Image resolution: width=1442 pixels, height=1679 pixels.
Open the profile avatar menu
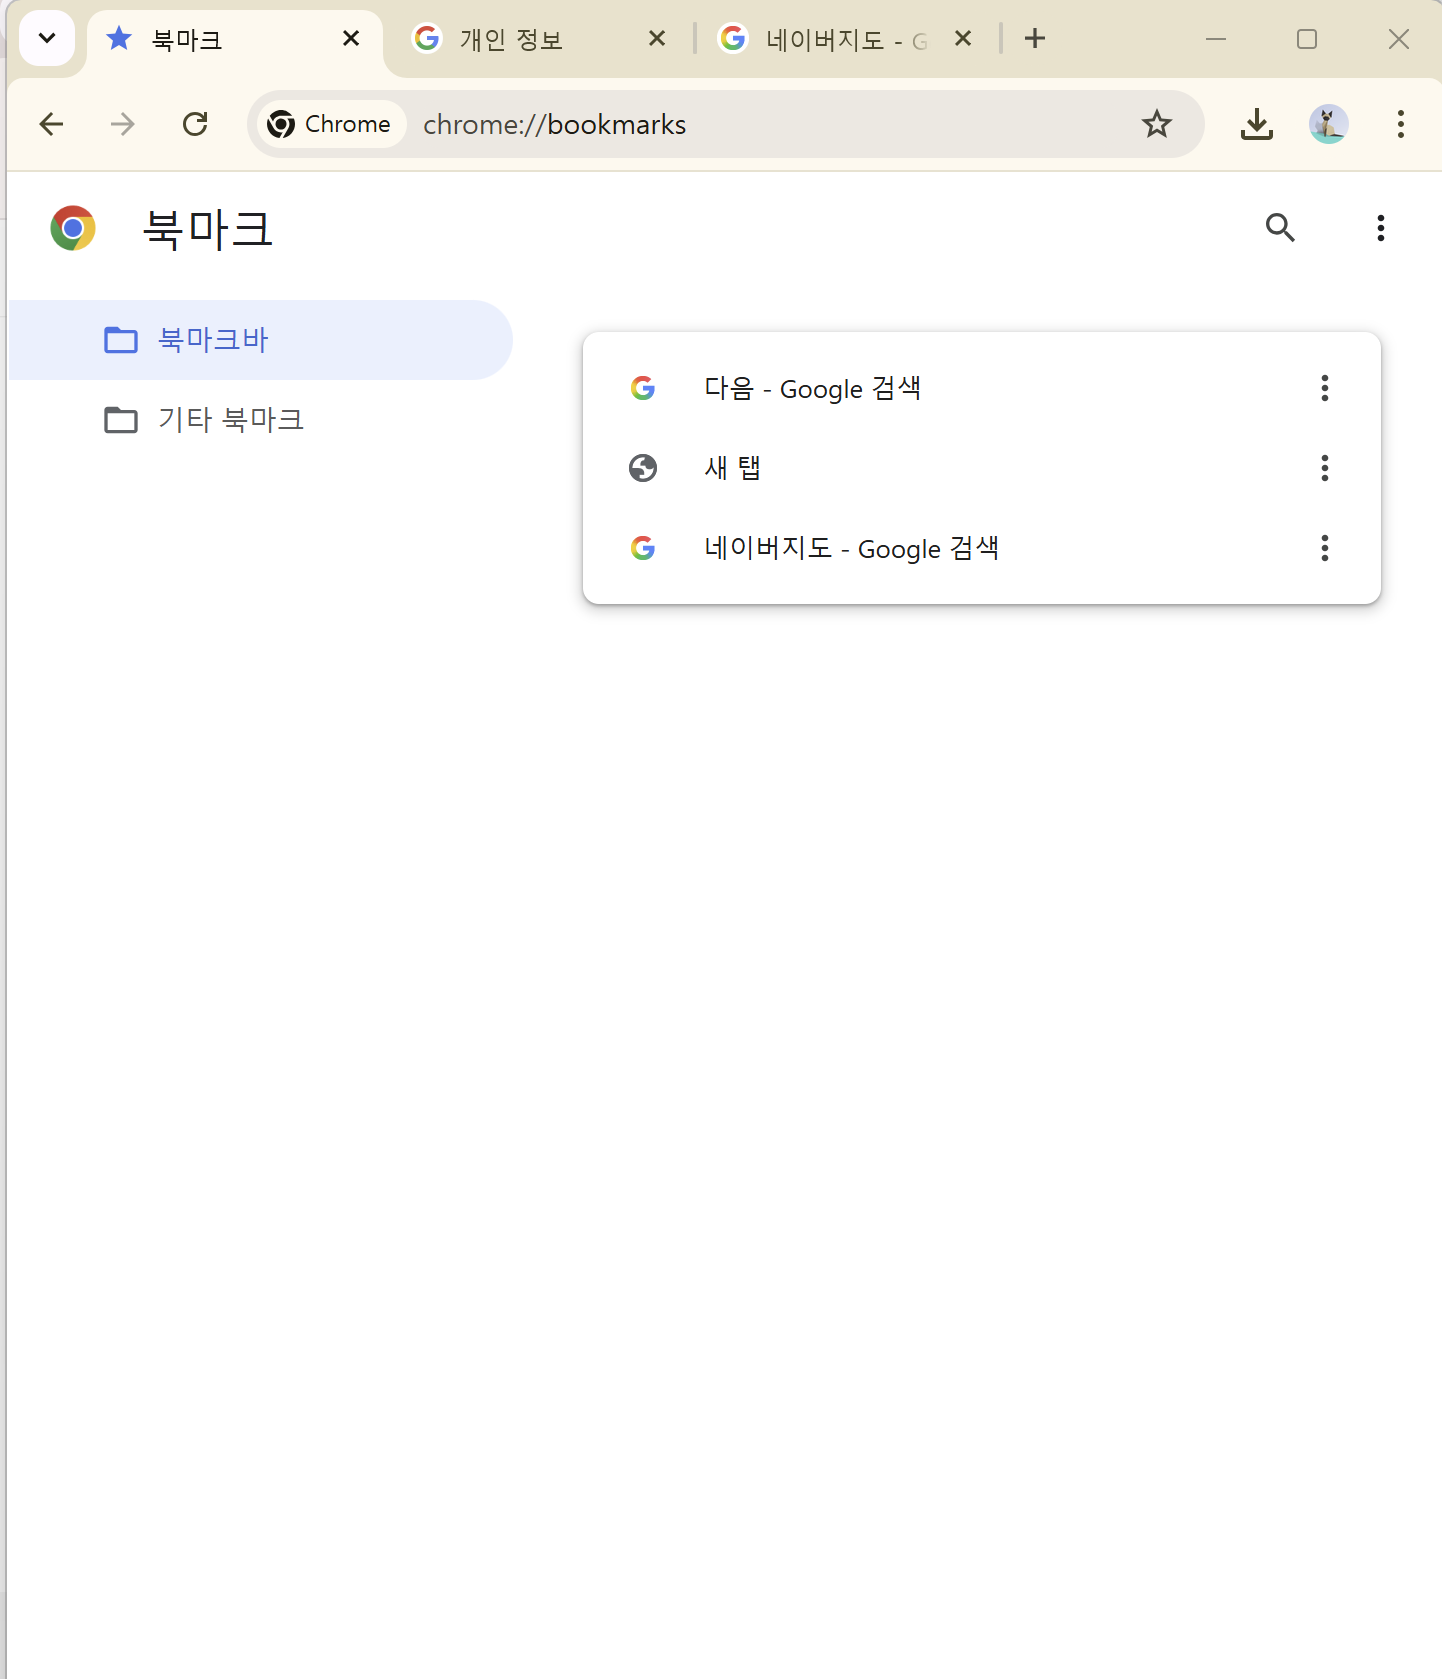pyautogui.click(x=1329, y=124)
